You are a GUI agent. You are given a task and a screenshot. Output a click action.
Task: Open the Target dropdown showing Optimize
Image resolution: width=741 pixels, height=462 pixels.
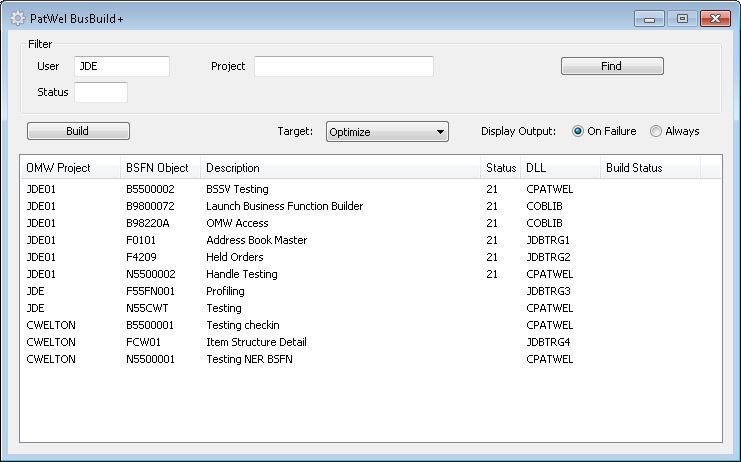[x=387, y=131]
